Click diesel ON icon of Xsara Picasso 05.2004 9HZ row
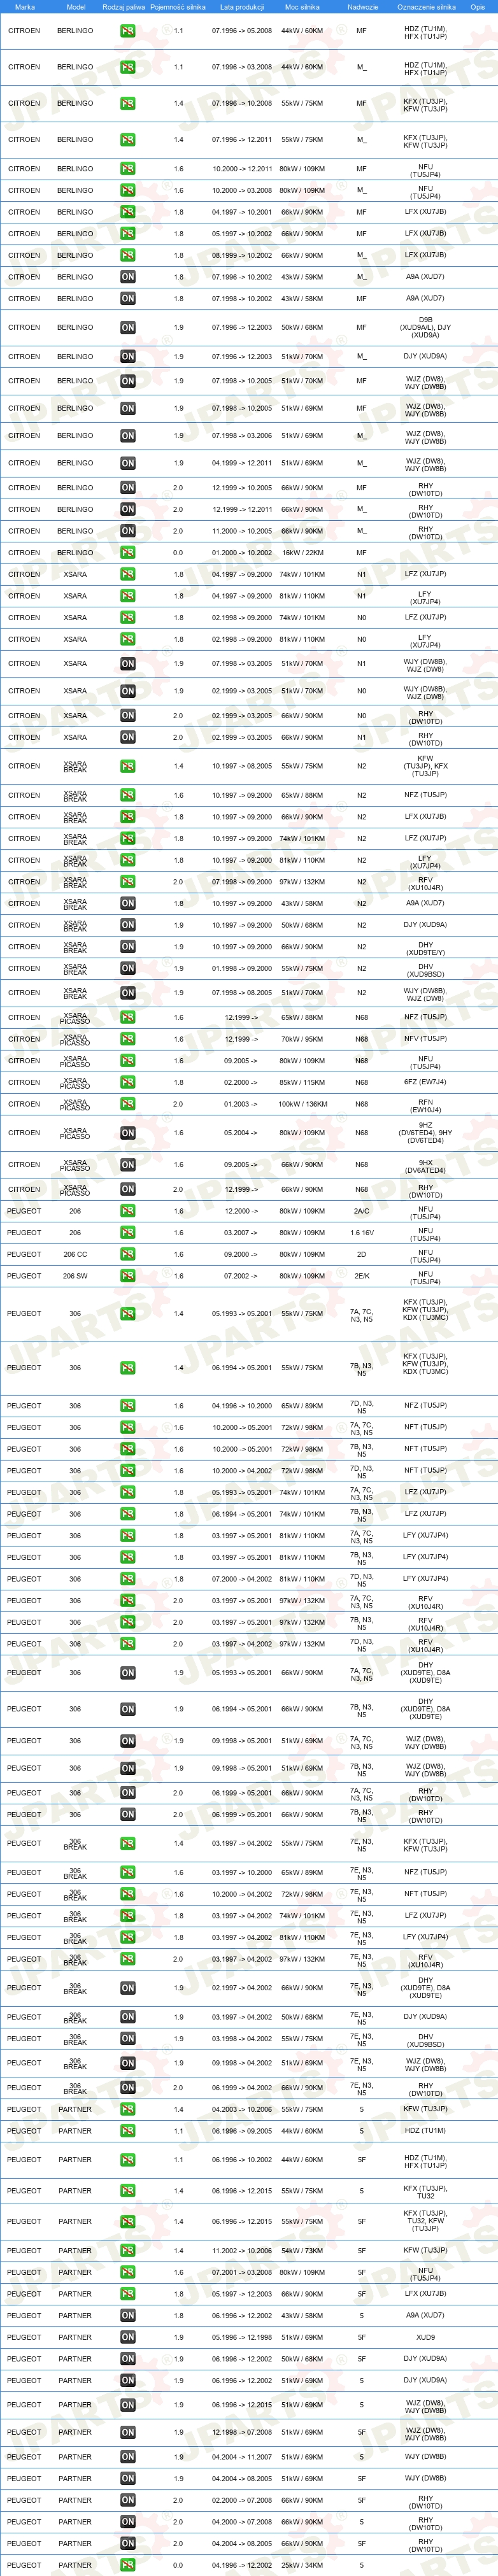 [127, 1133]
